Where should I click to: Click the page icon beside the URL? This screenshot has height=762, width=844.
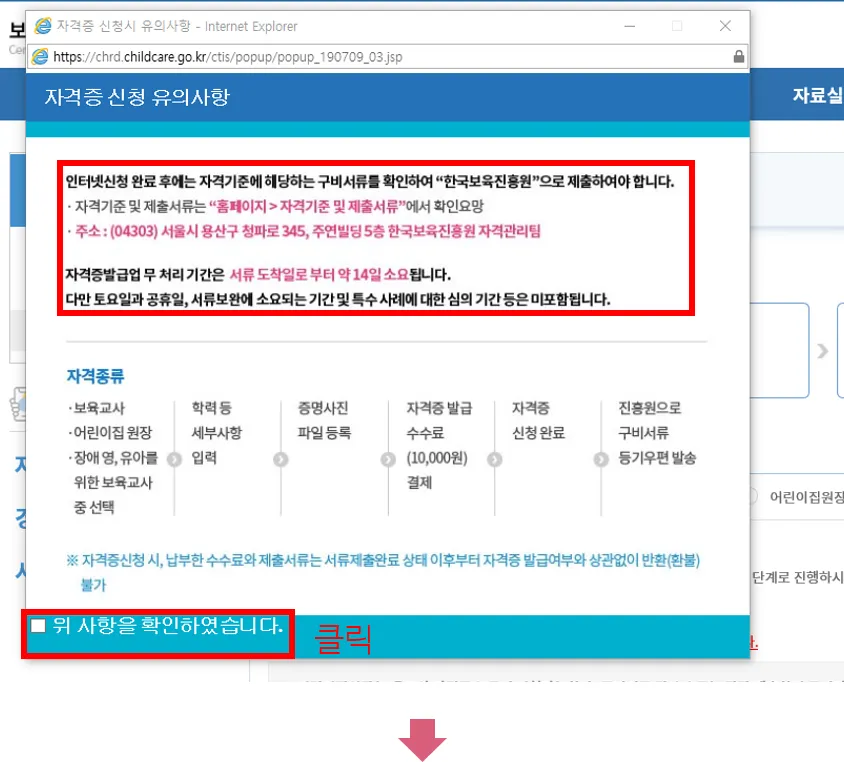click(40, 57)
